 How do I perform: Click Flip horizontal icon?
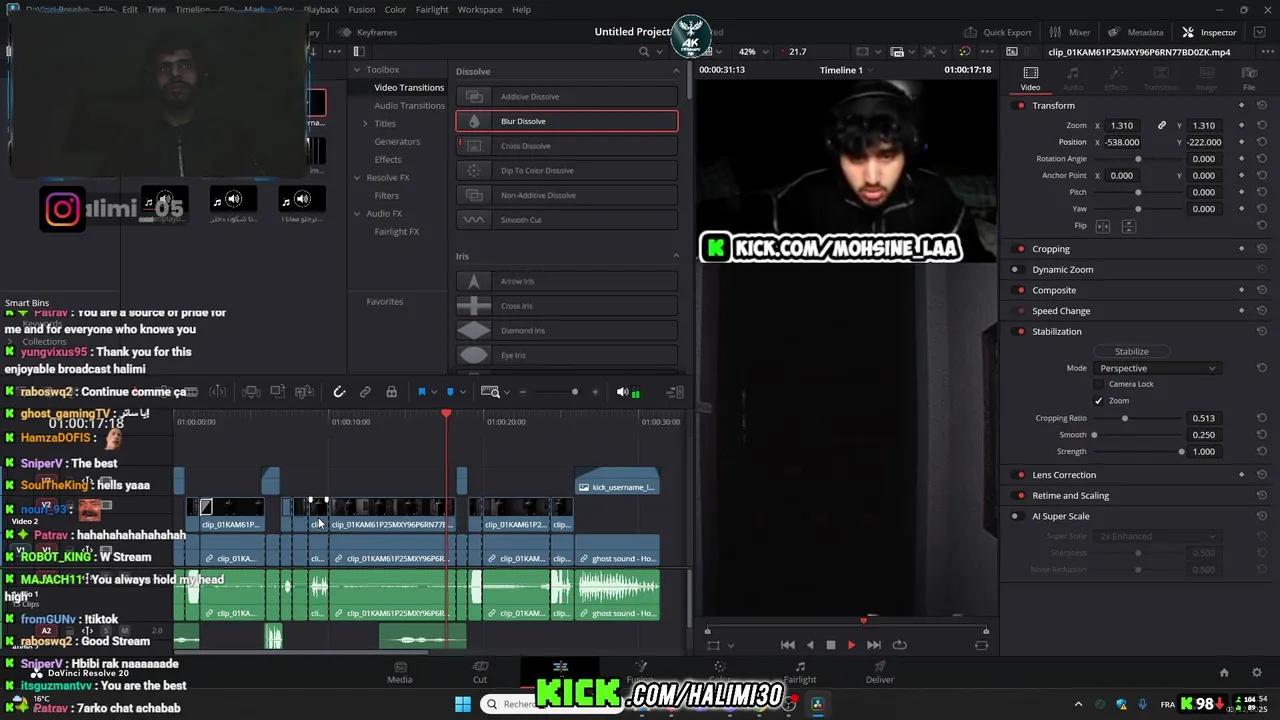click(x=1103, y=226)
